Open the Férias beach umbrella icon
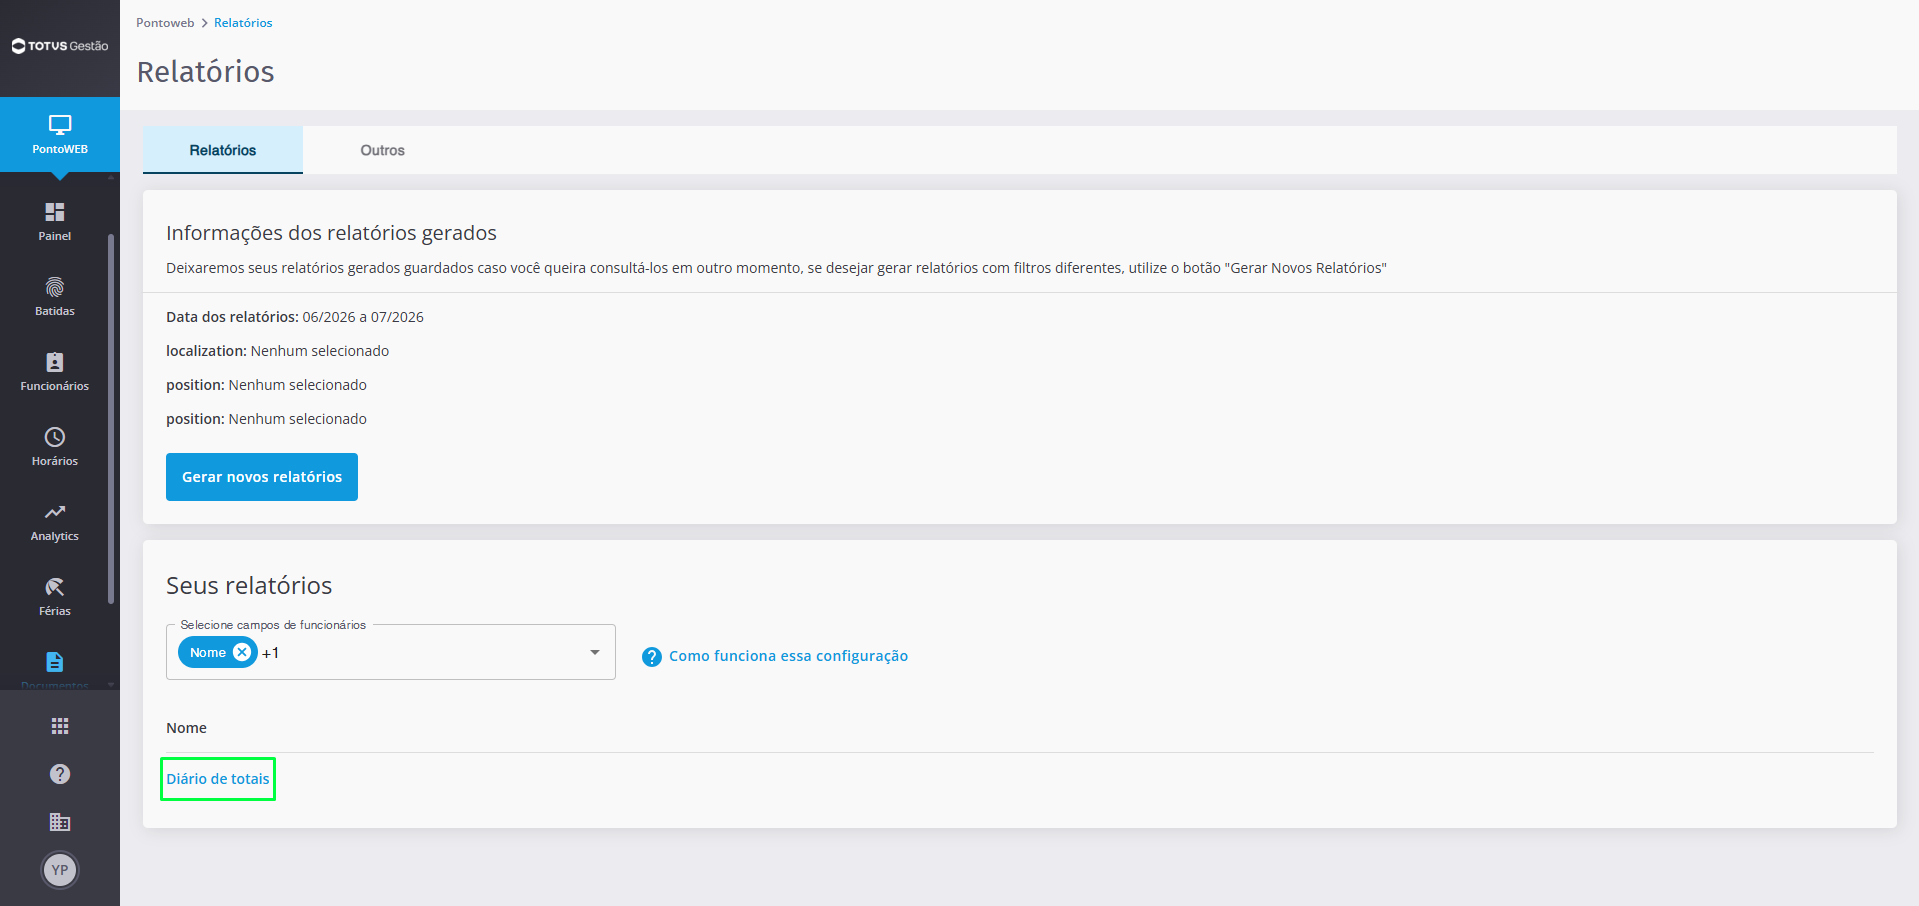 [x=55, y=587]
